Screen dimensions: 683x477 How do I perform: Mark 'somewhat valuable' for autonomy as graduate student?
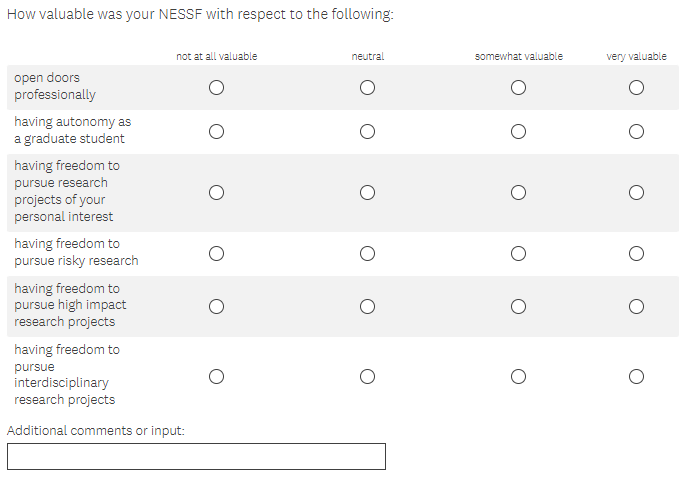coord(518,131)
